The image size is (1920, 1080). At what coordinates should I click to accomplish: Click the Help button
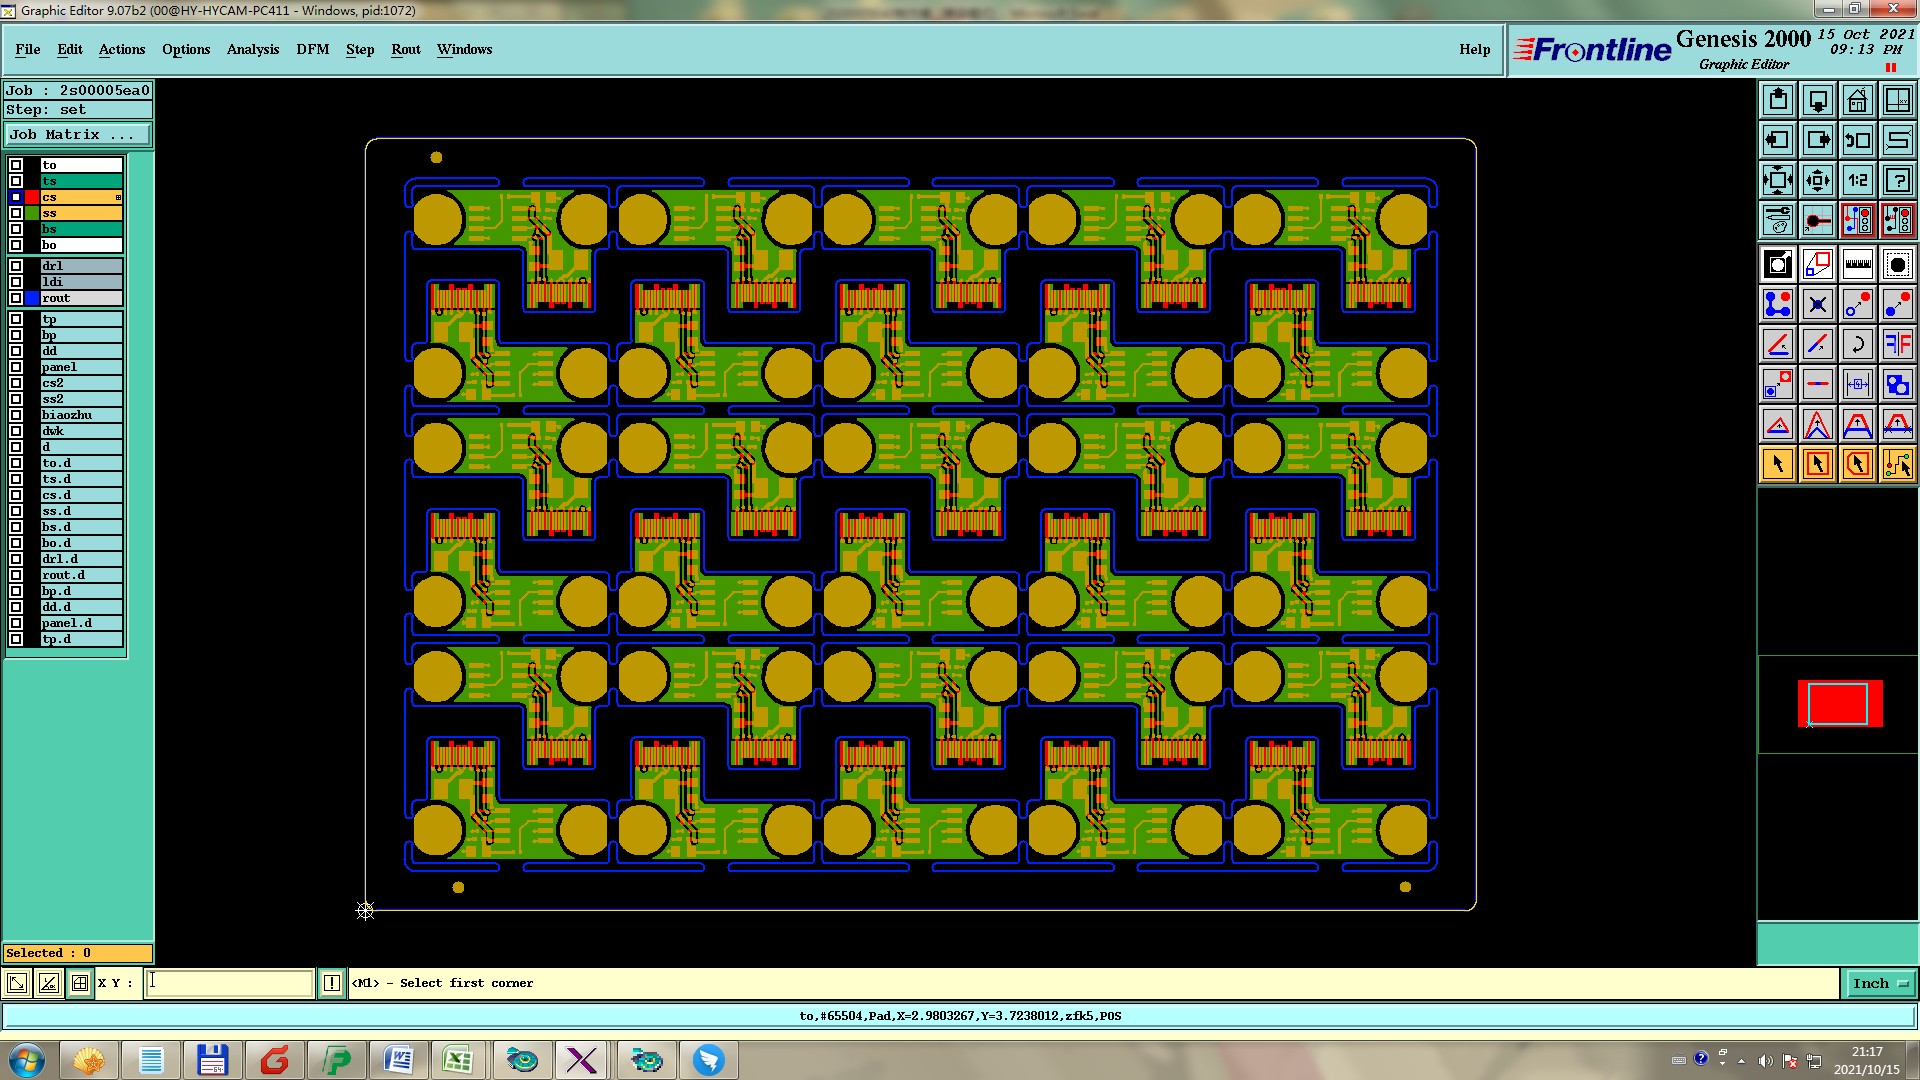1474,49
